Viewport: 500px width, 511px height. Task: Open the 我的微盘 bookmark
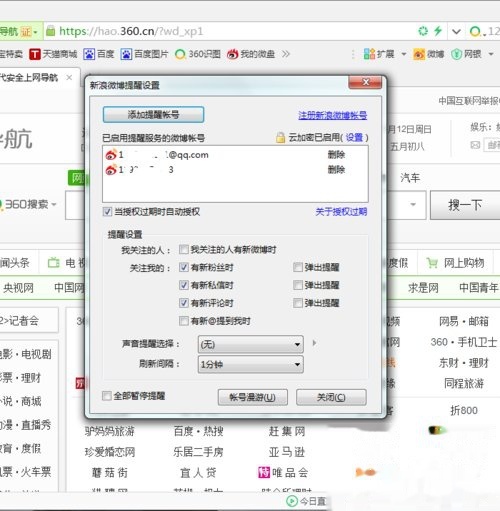click(251, 54)
